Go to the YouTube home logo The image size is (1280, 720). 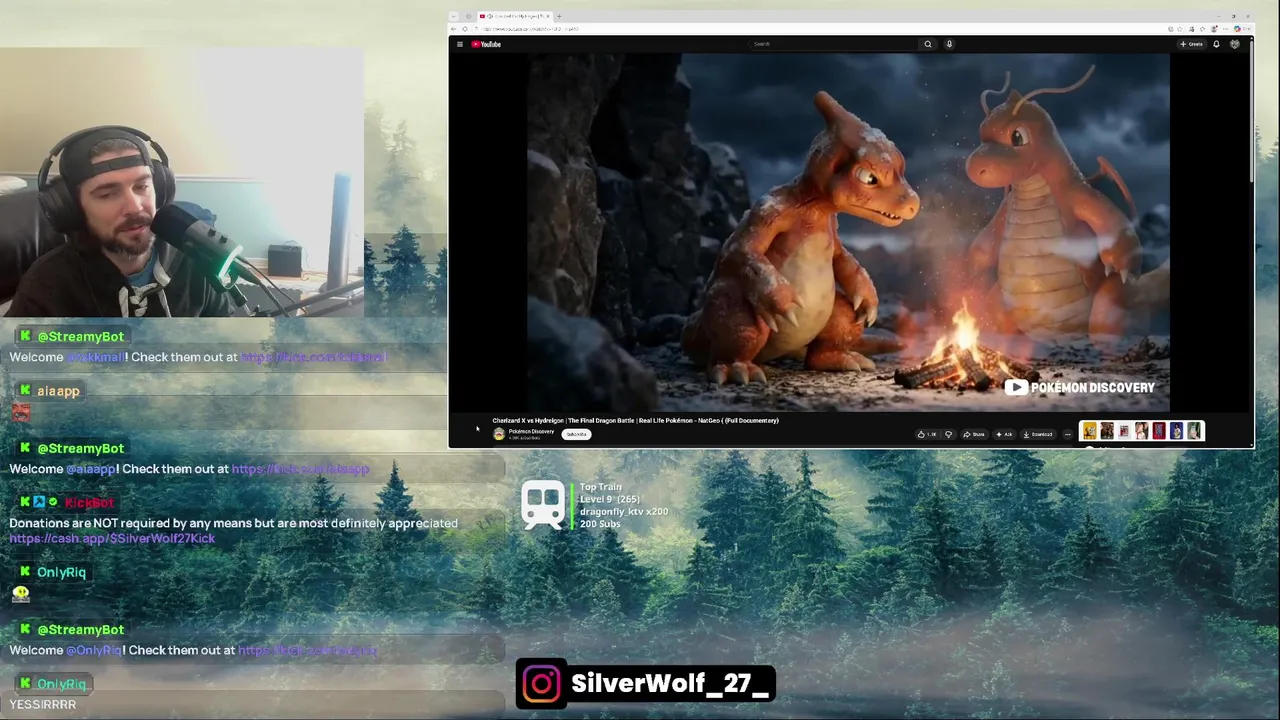coord(487,44)
